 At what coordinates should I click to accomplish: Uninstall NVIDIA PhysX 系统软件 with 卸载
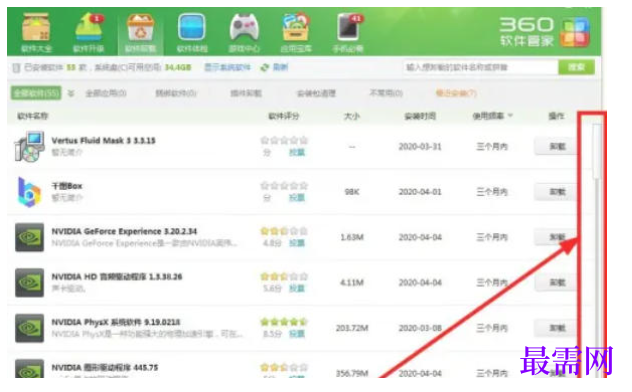(x=557, y=328)
